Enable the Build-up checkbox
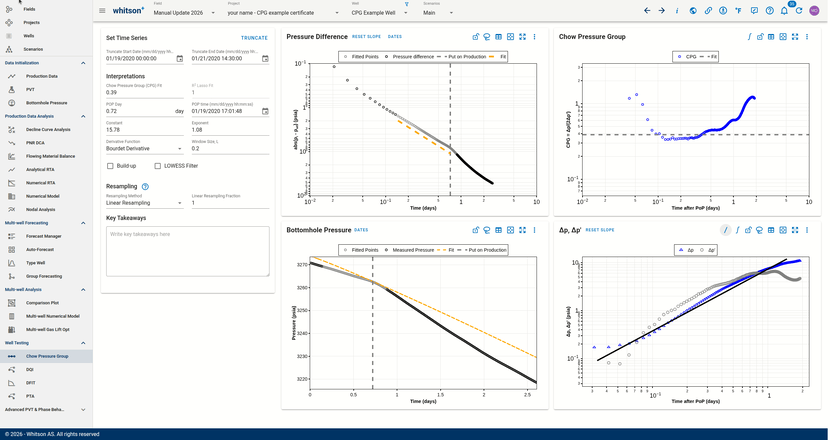 110,166
